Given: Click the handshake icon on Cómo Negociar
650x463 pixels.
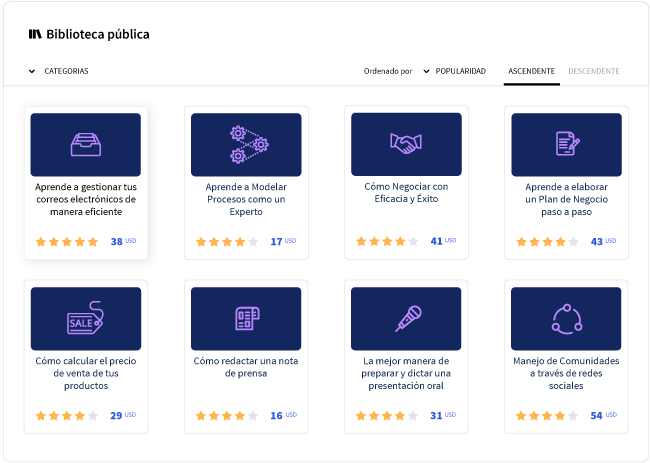Looking at the screenshot, I should (x=406, y=143).
